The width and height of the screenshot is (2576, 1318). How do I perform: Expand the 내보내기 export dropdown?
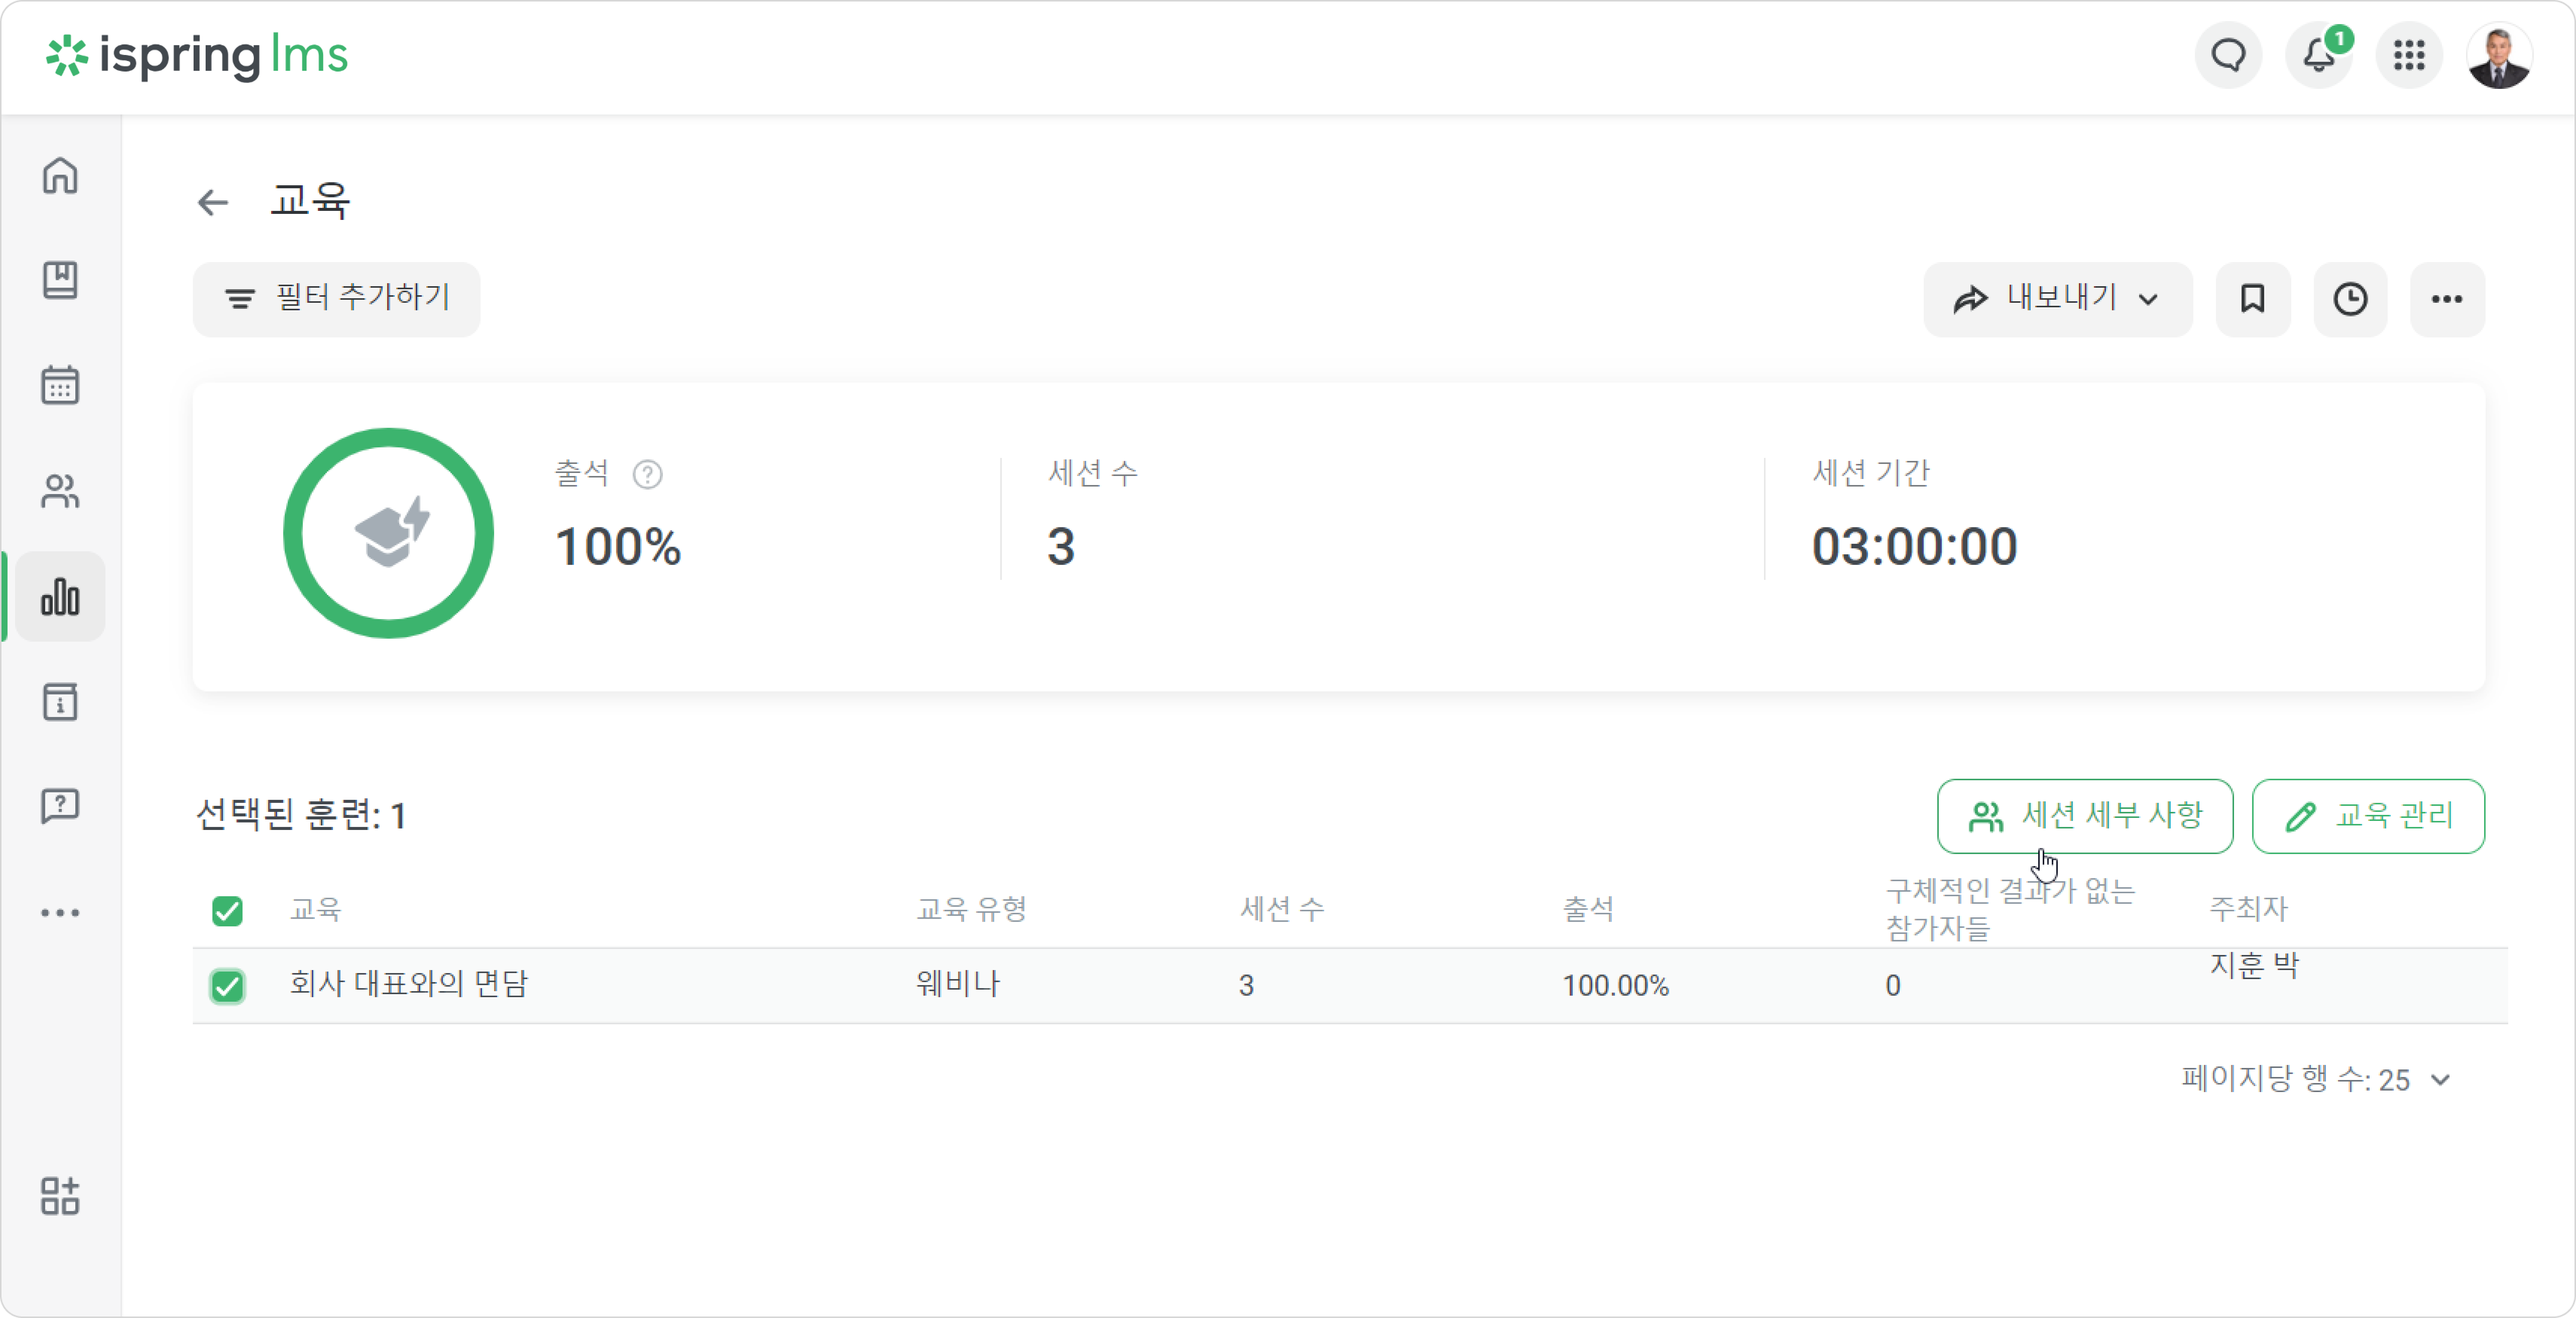(2057, 299)
